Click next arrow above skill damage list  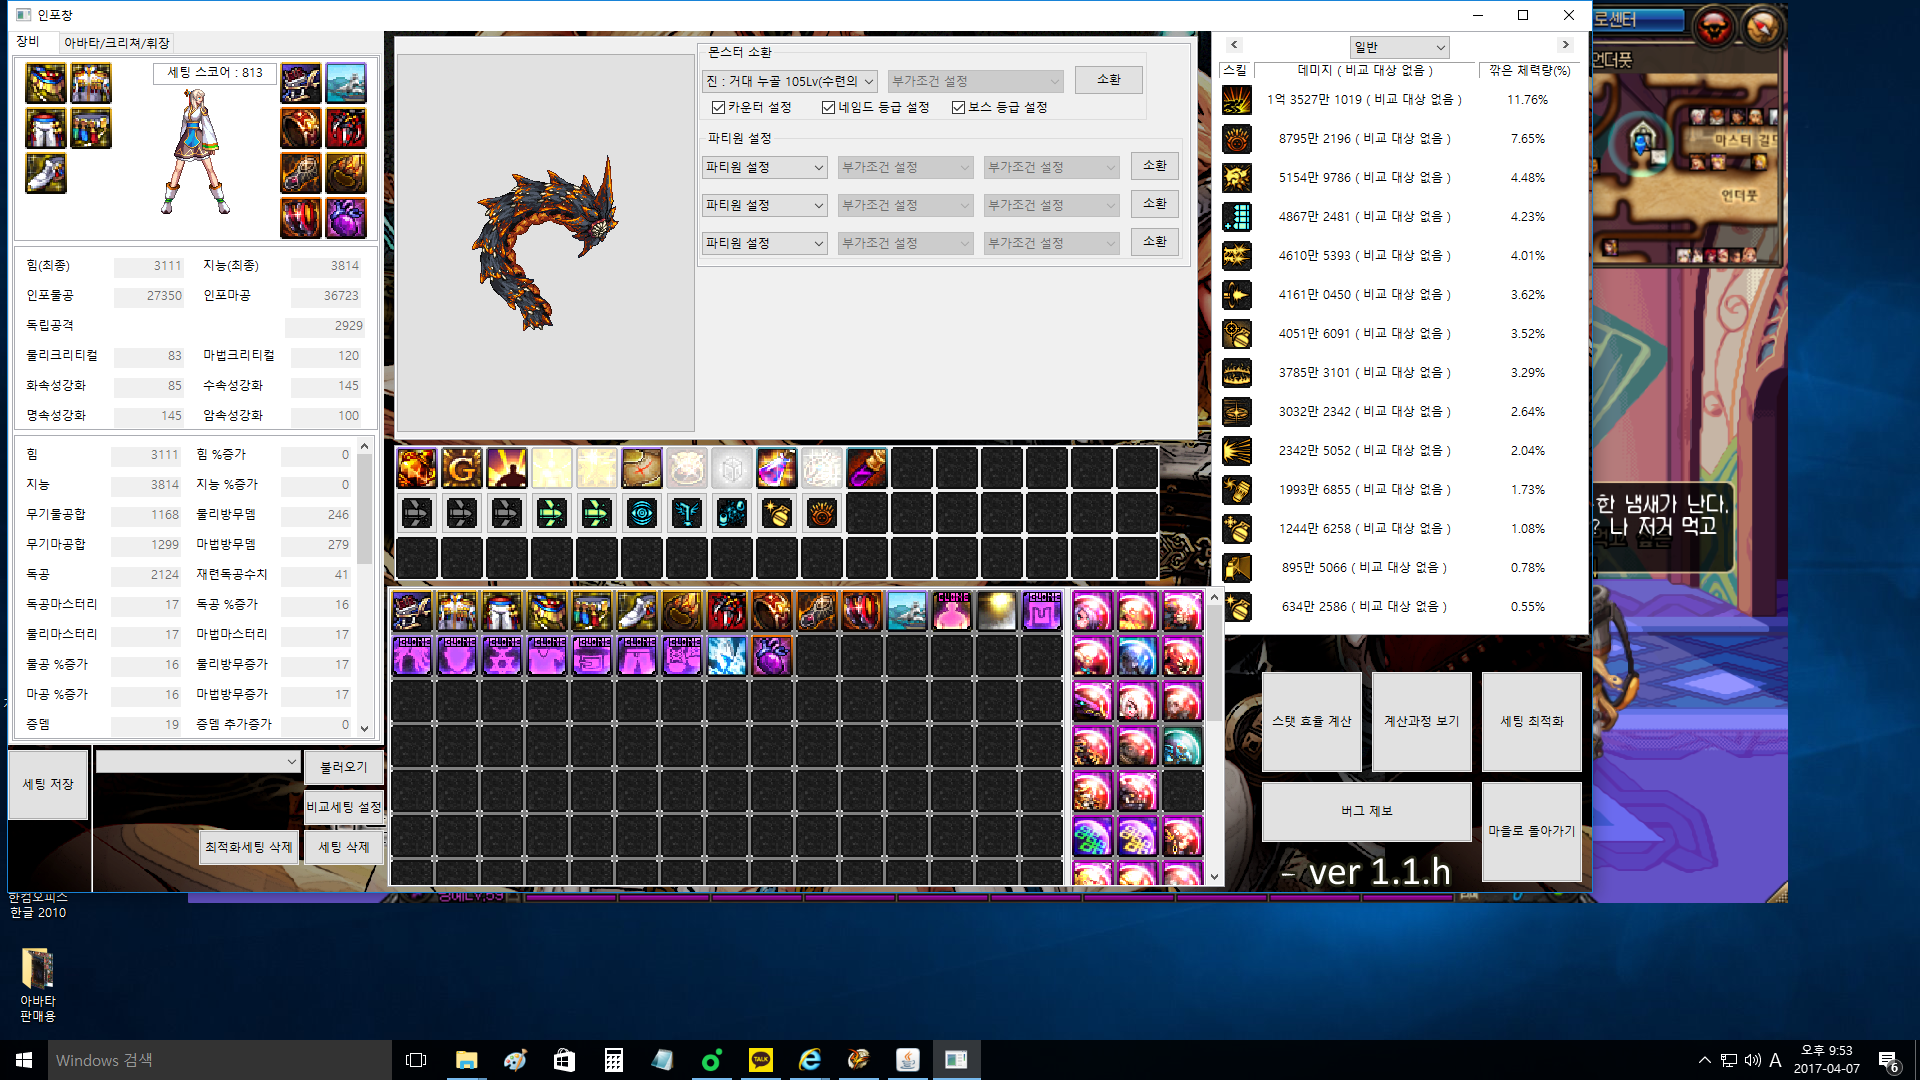coord(1566,45)
